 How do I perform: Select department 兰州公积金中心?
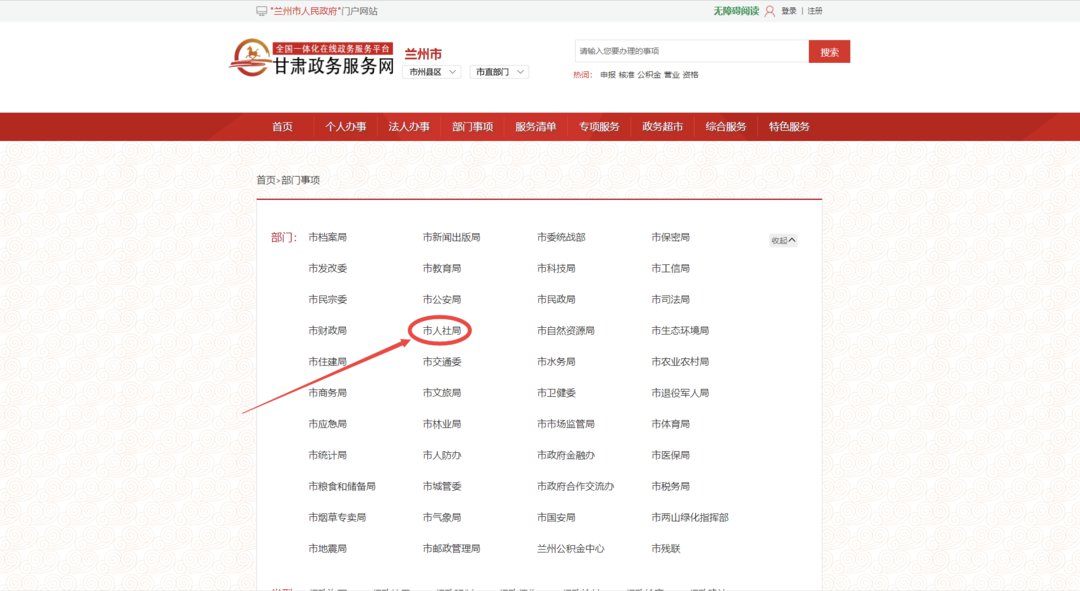click(570, 548)
